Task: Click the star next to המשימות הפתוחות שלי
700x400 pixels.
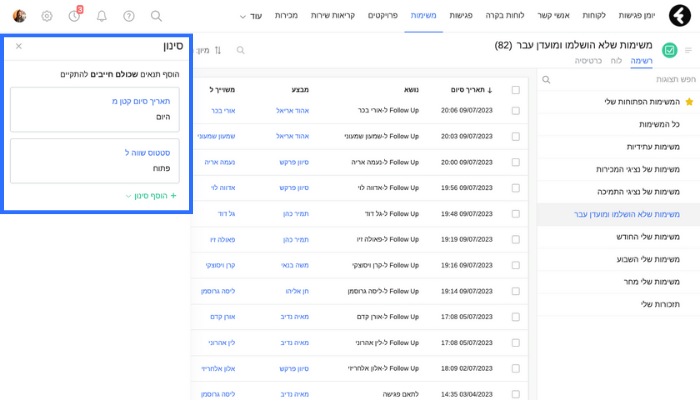Action: 689,102
